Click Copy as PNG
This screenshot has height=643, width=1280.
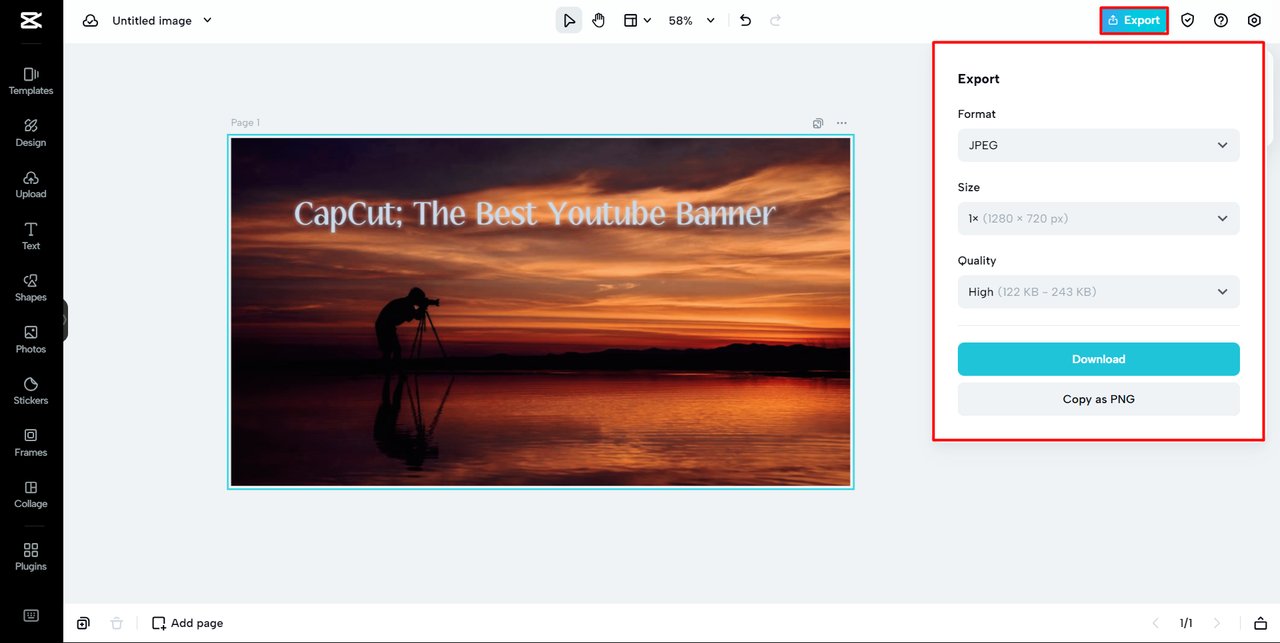[1098, 399]
